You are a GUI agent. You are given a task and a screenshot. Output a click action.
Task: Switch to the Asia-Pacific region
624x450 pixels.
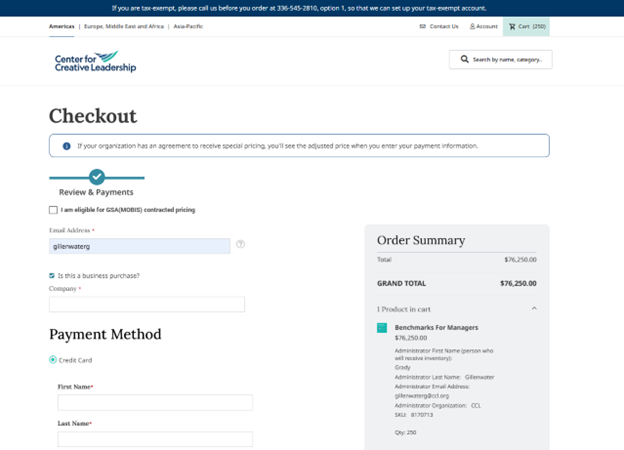coord(188,26)
